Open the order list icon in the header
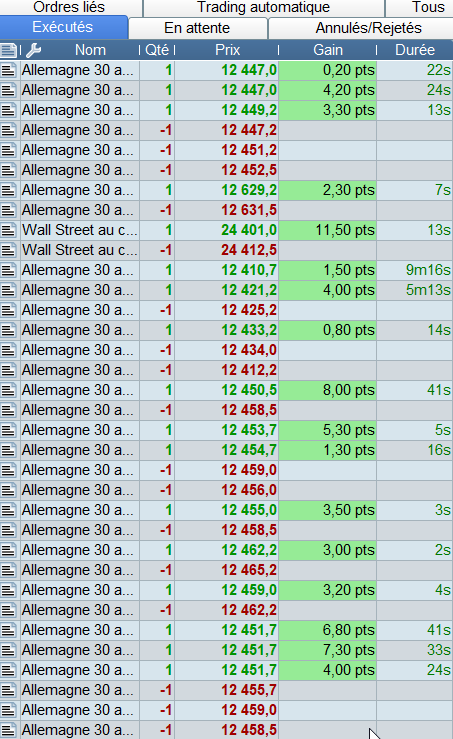Image resolution: width=453 pixels, height=739 pixels. tap(8, 50)
